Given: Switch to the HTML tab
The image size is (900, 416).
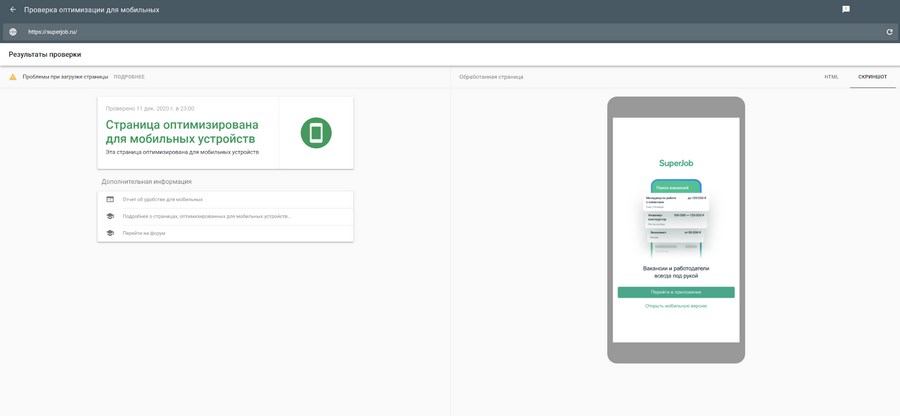Looking at the screenshot, I should pos(831,77).
